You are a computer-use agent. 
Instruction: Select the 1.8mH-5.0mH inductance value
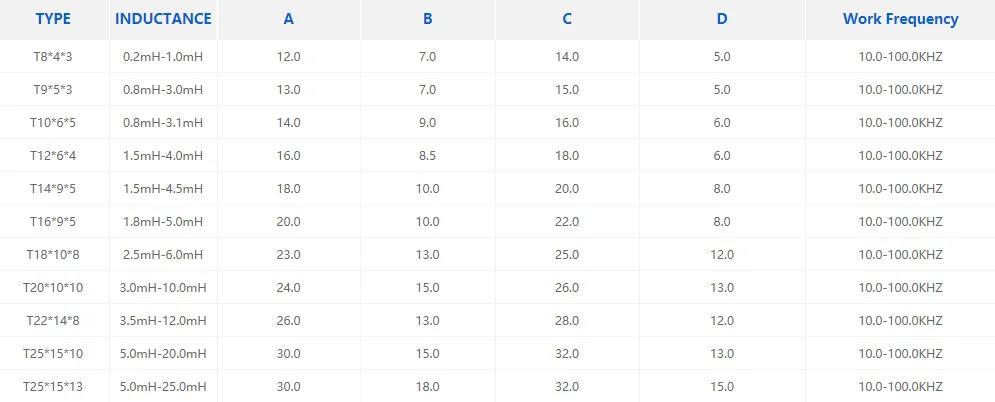[163, 221]
